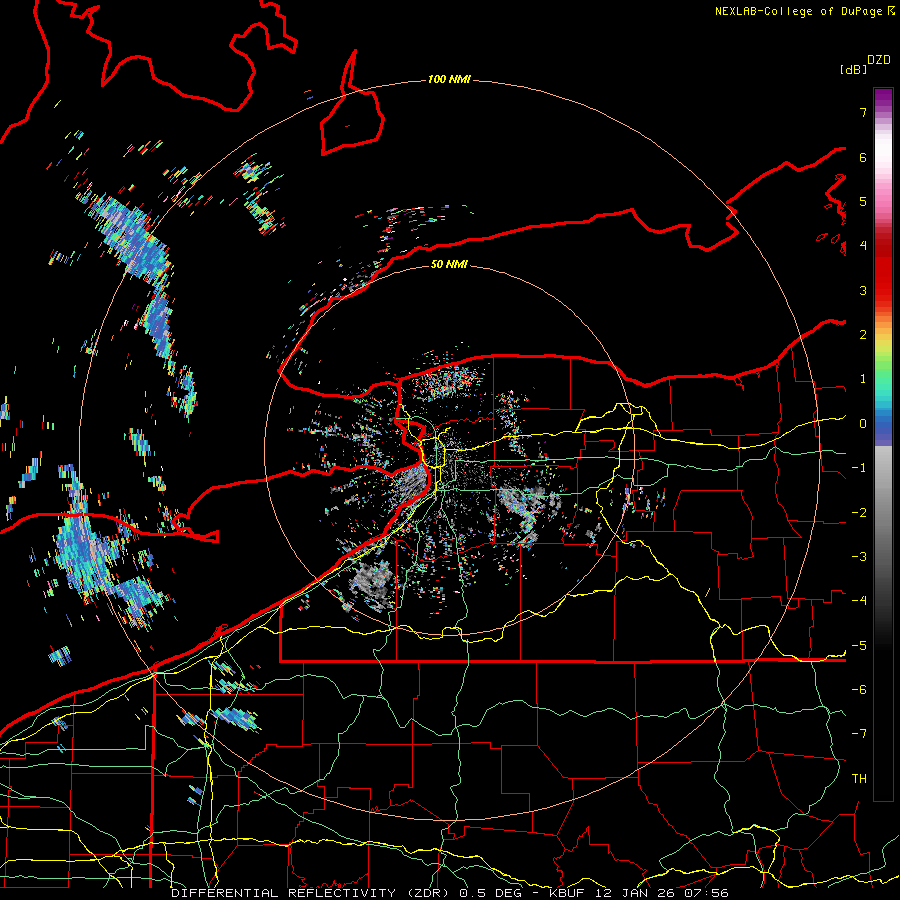Click the 50 NMI range ring label
This screenshot has width=900, height=900.
coord(449,265)
